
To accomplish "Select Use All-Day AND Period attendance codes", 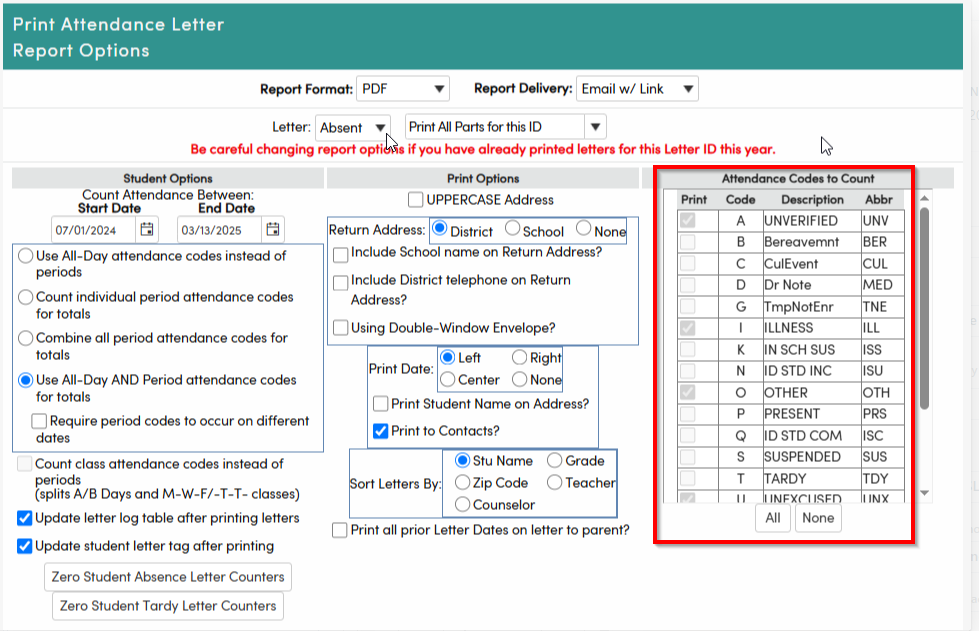I will coord(26,380).
